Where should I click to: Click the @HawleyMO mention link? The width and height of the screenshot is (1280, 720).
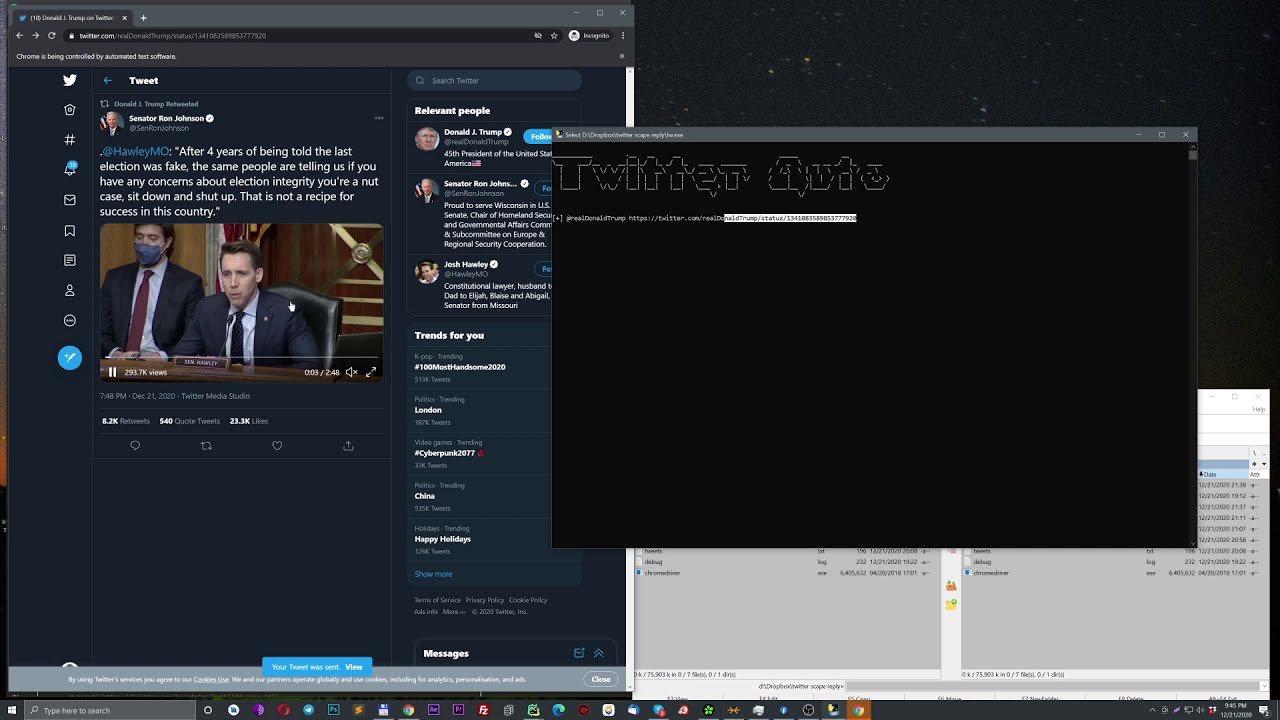[137, 152]
